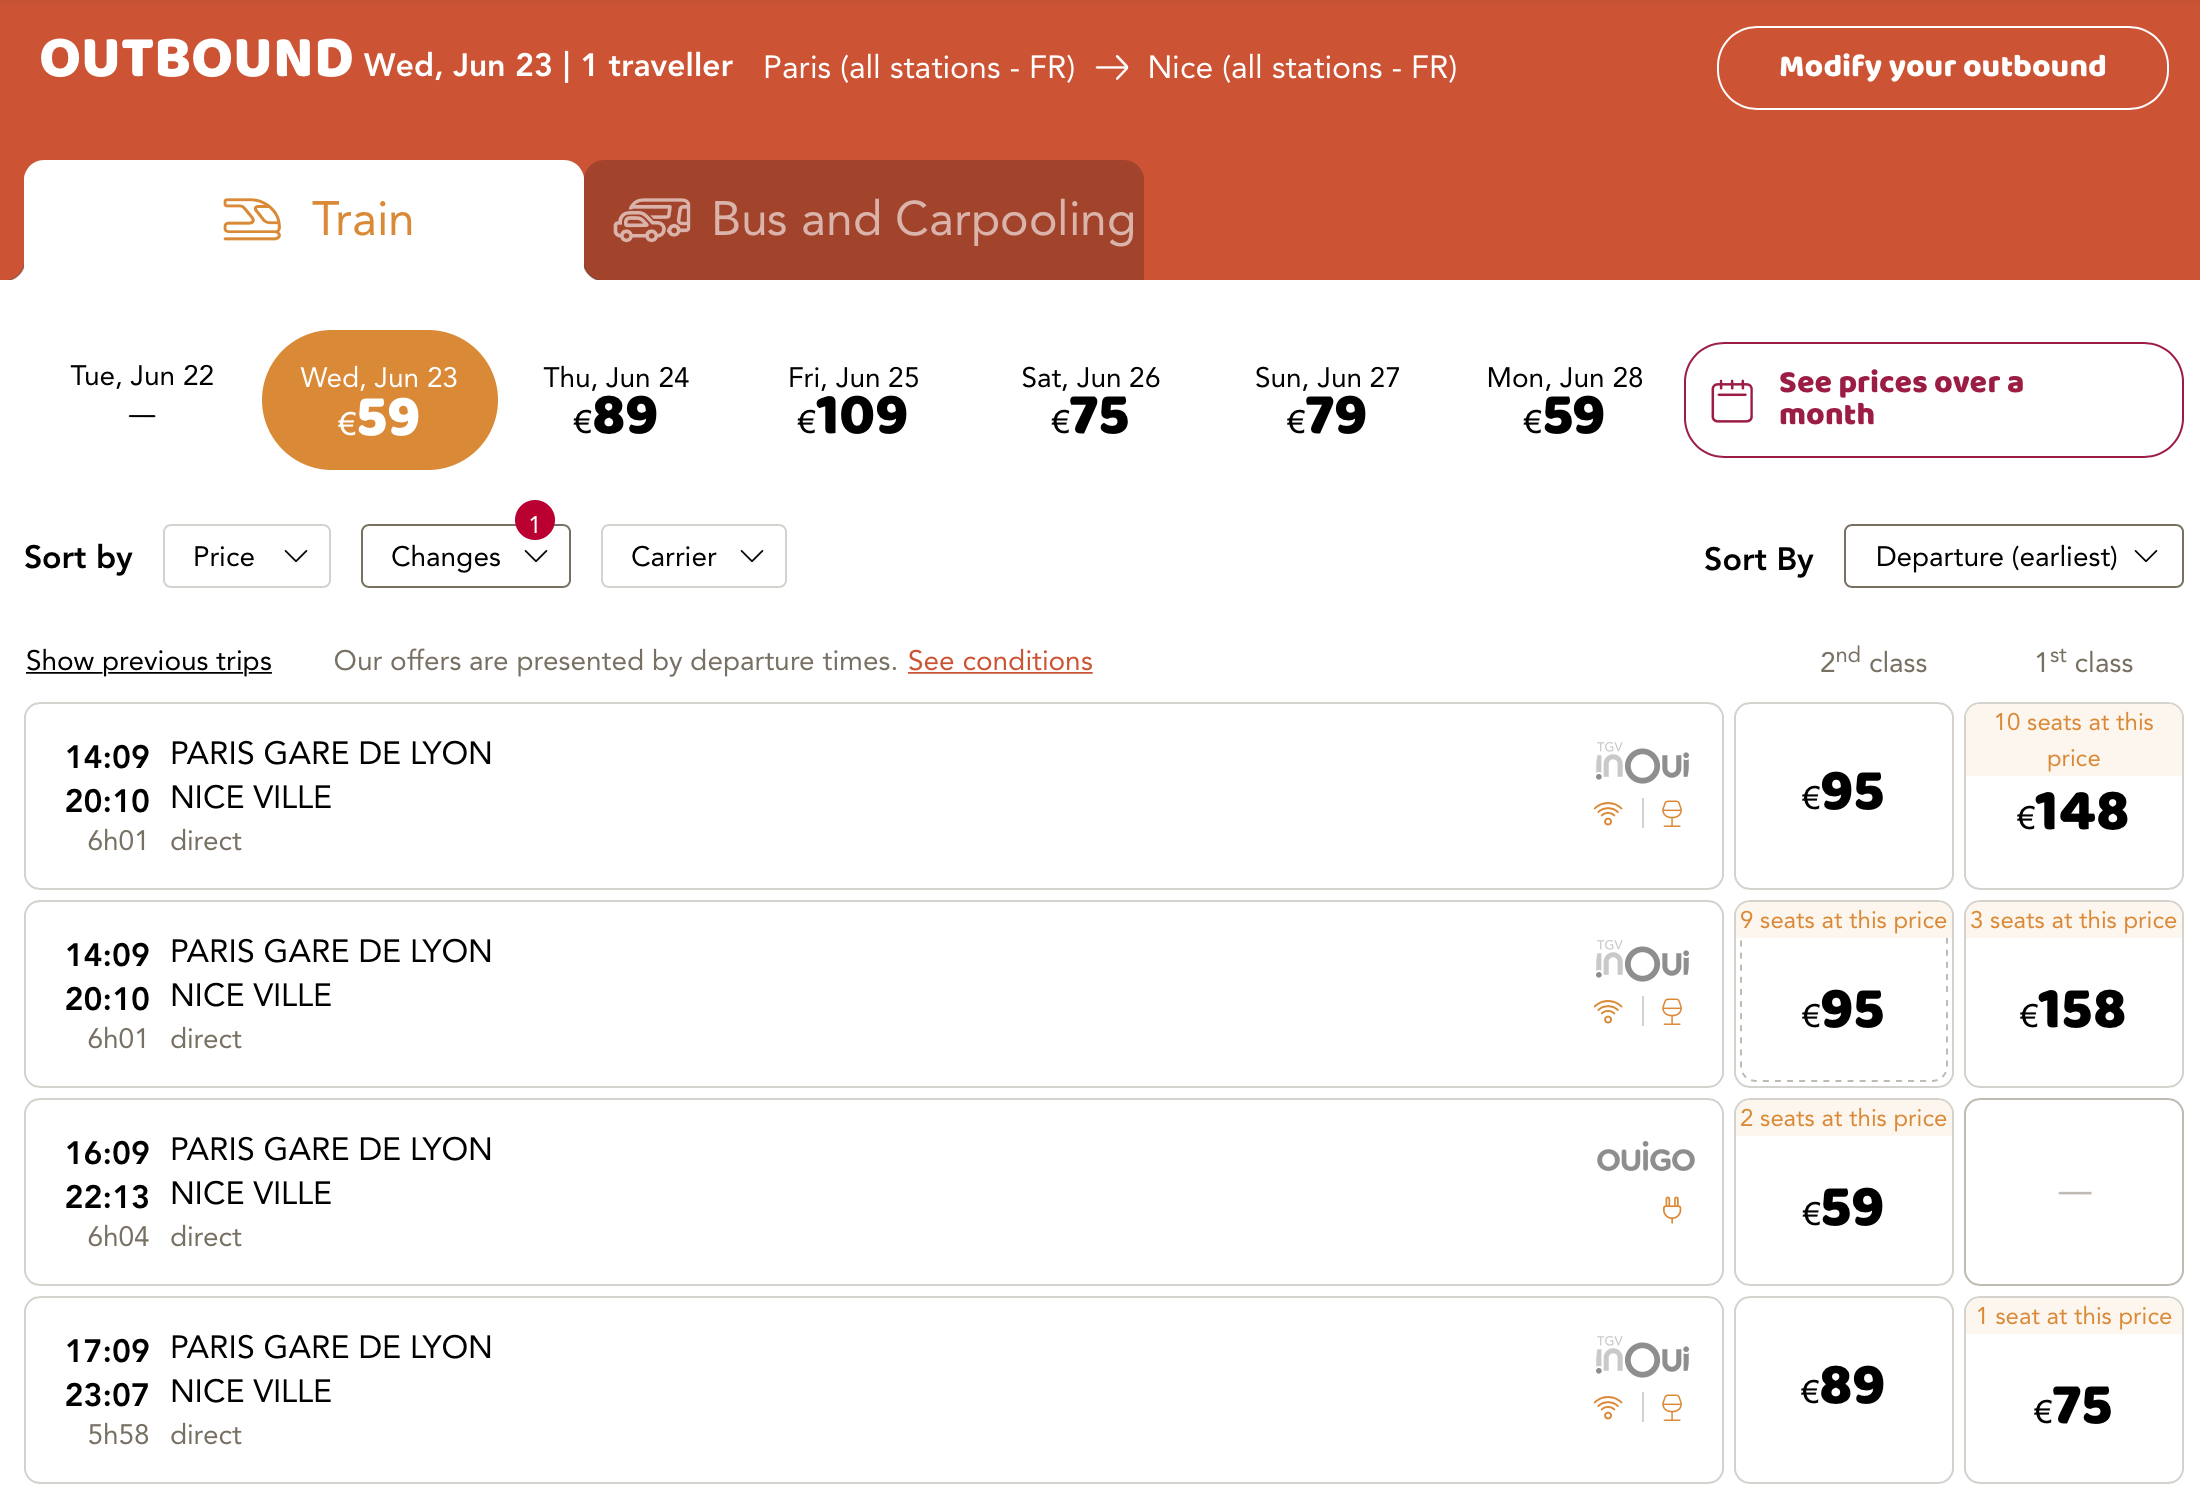Click Show previous trips

pos(148,660)
